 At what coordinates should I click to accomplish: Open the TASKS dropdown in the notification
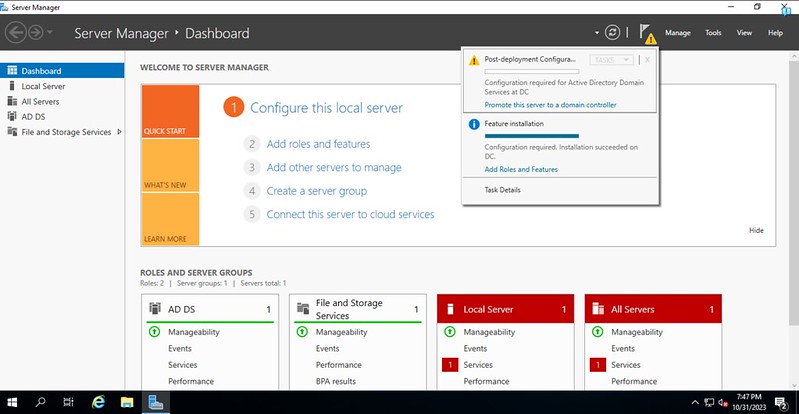click(x=611, y=60)
